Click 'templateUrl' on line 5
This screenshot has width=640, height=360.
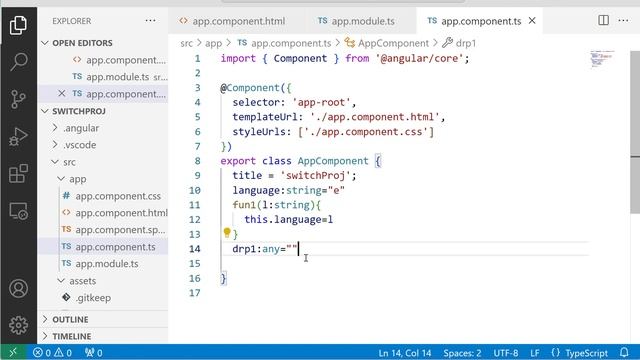point(265,117)
